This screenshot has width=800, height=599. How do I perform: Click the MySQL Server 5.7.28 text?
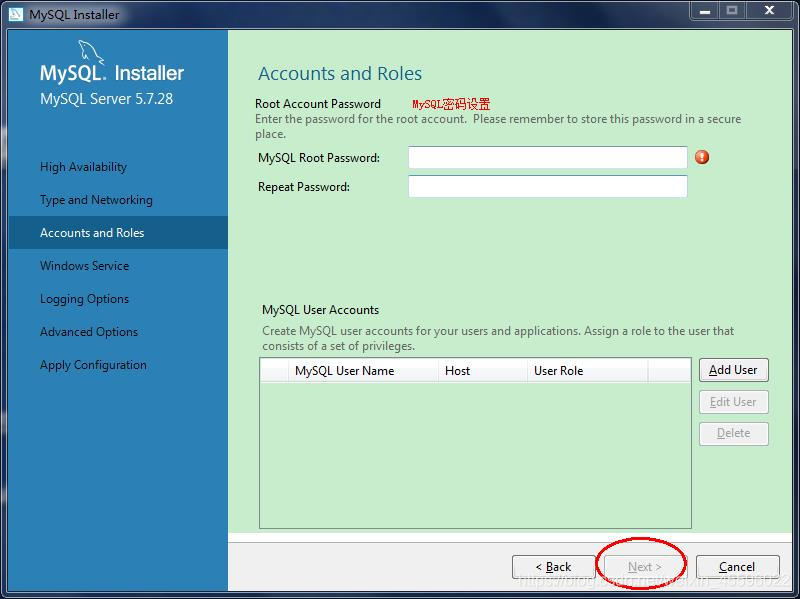click(107, 98)
